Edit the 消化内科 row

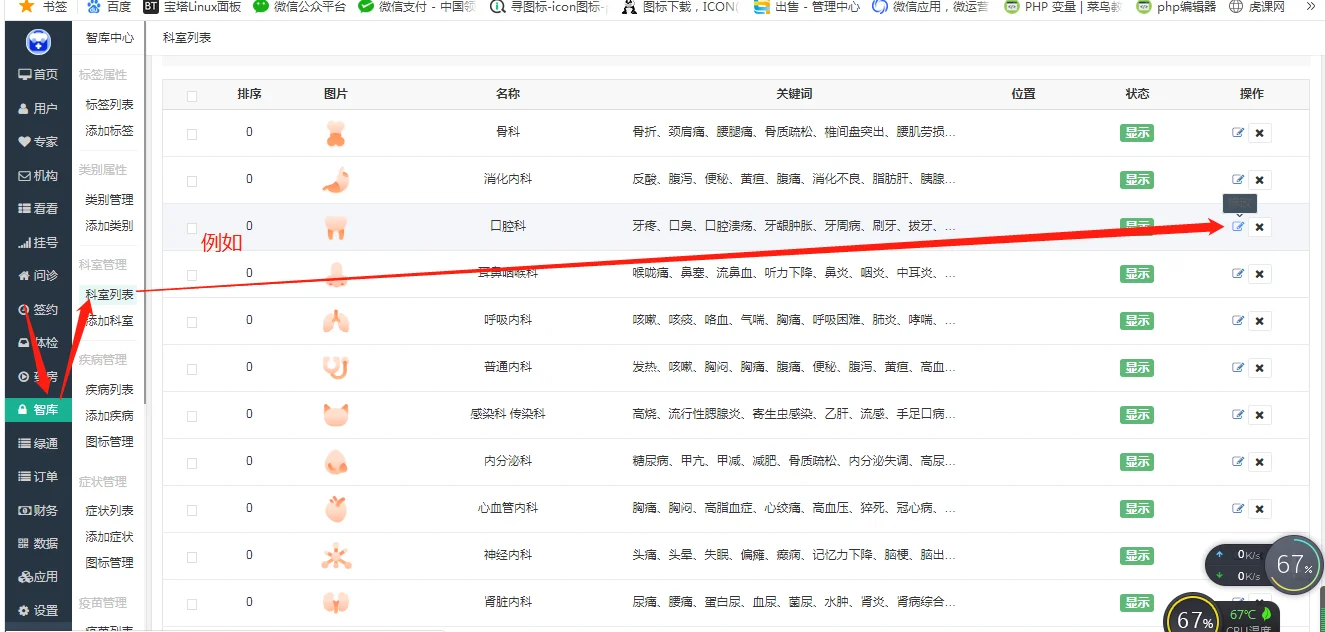coord(1238,180)
